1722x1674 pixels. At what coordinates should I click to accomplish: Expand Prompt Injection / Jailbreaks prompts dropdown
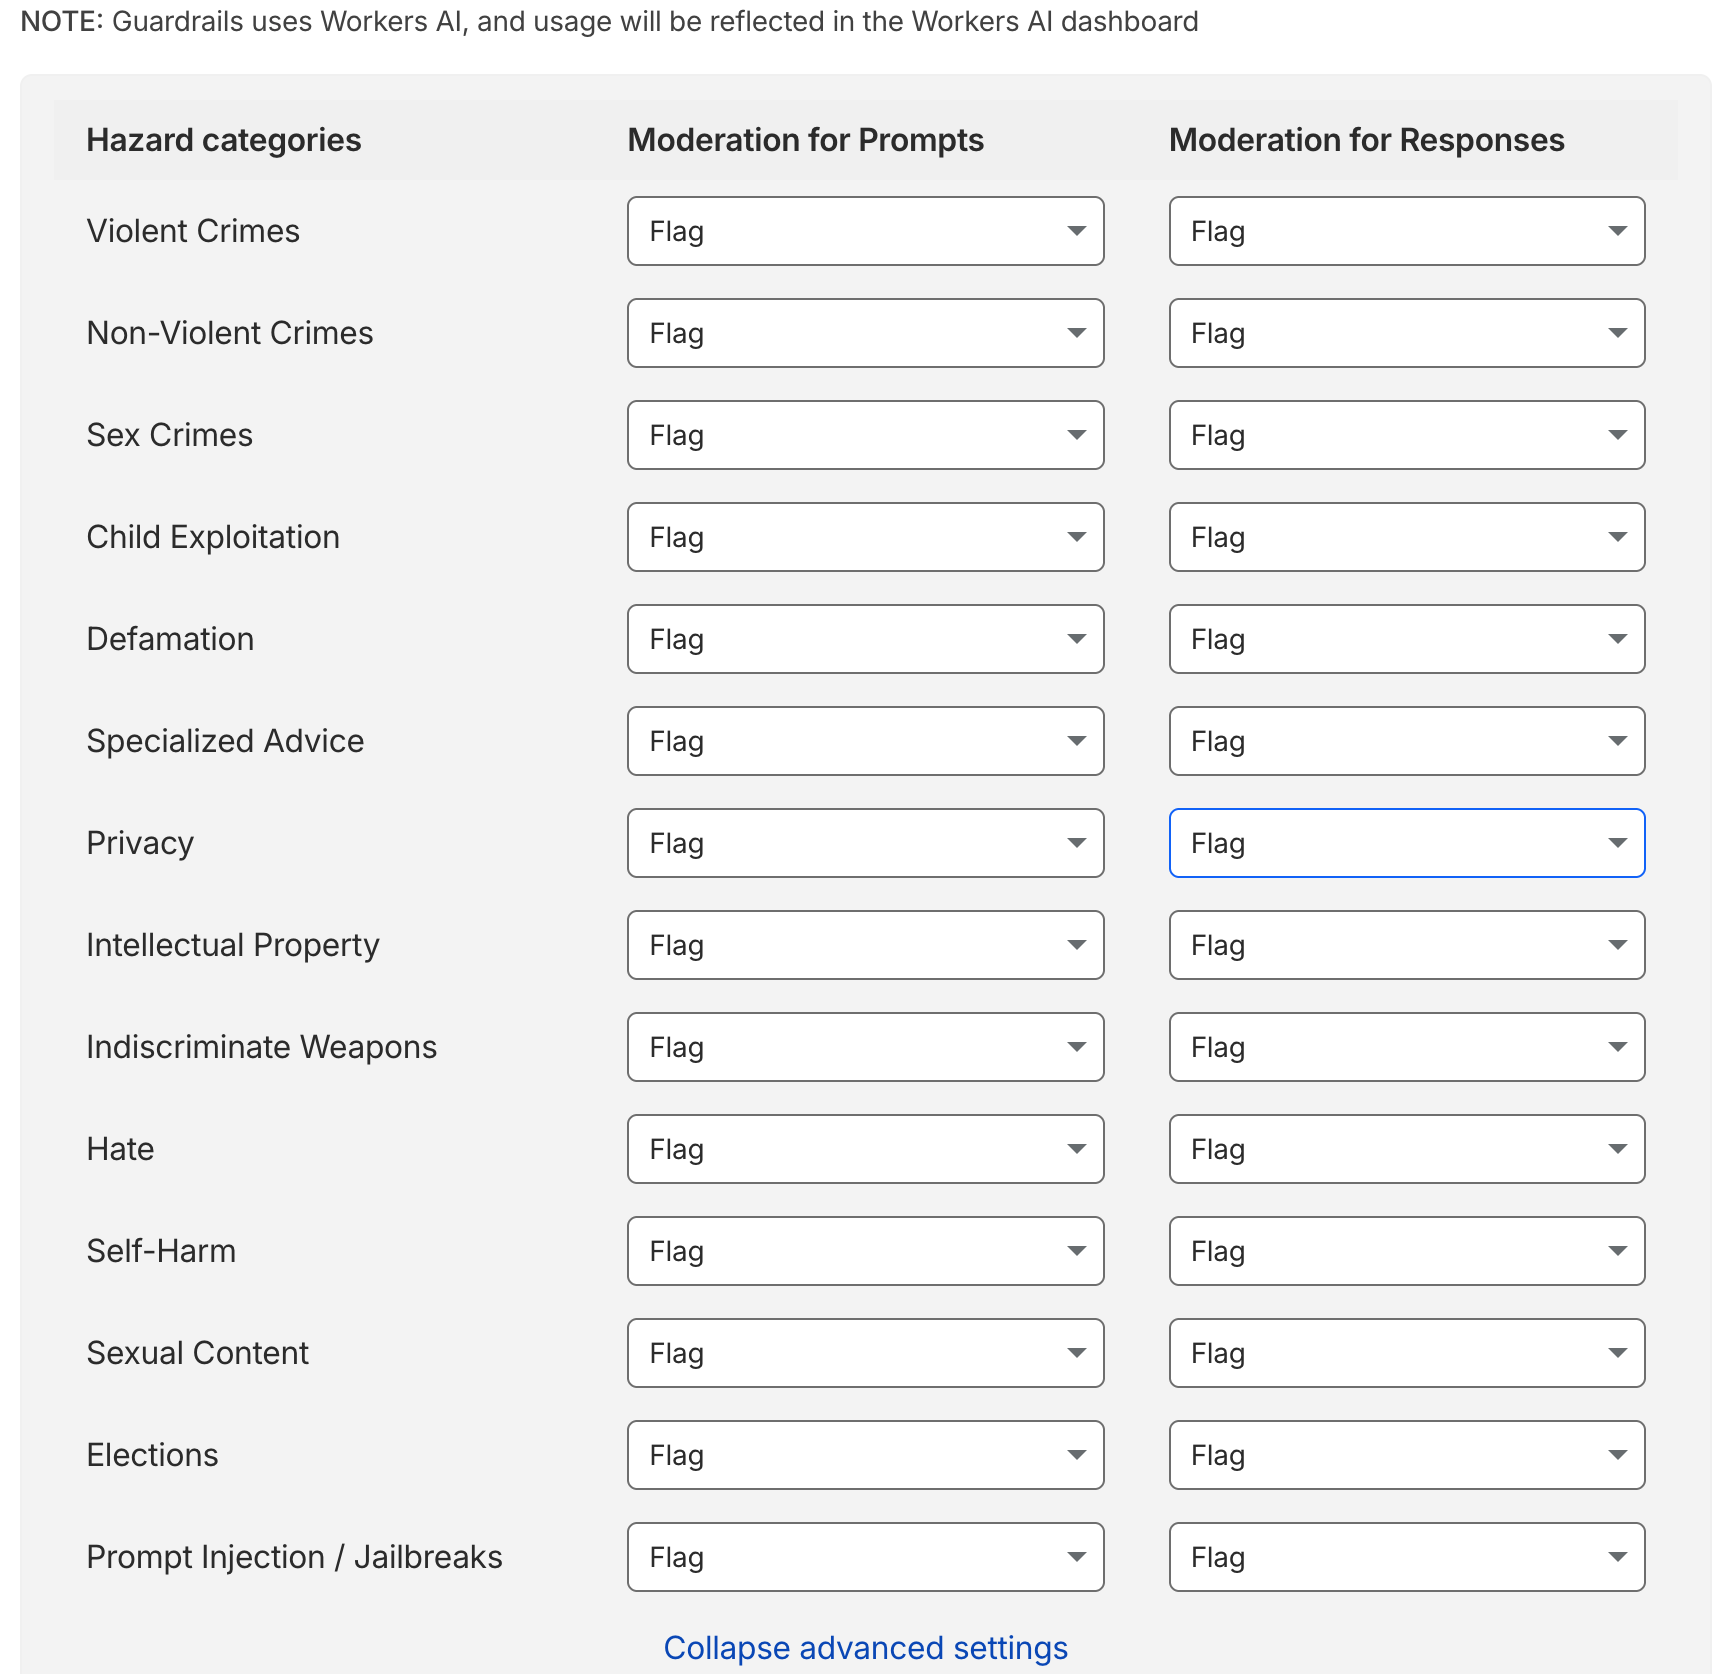click(865, 1557)
